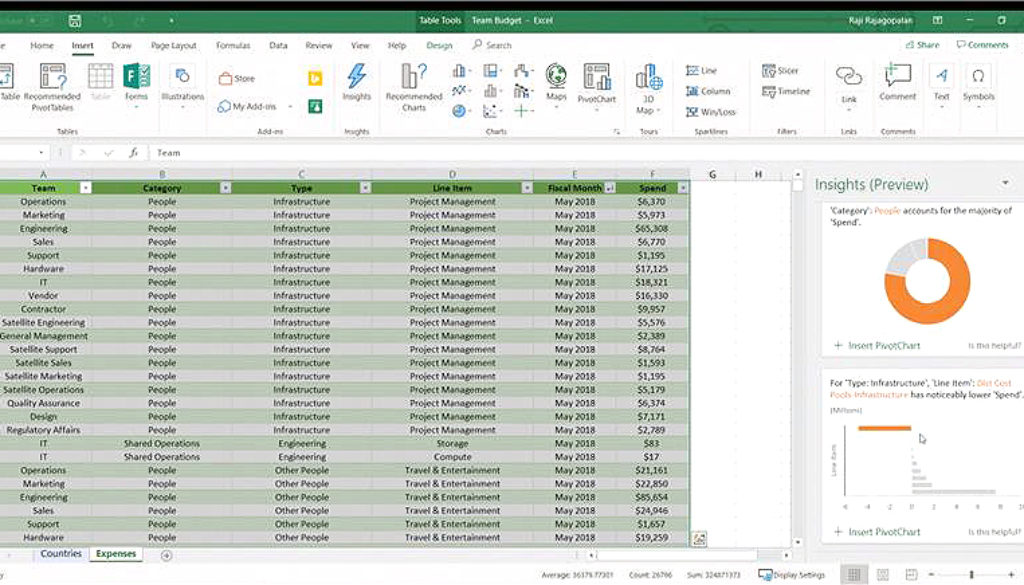Screen dimensions: 1024x585
Task: Open the table Design tab
Action: coord(439,46)
